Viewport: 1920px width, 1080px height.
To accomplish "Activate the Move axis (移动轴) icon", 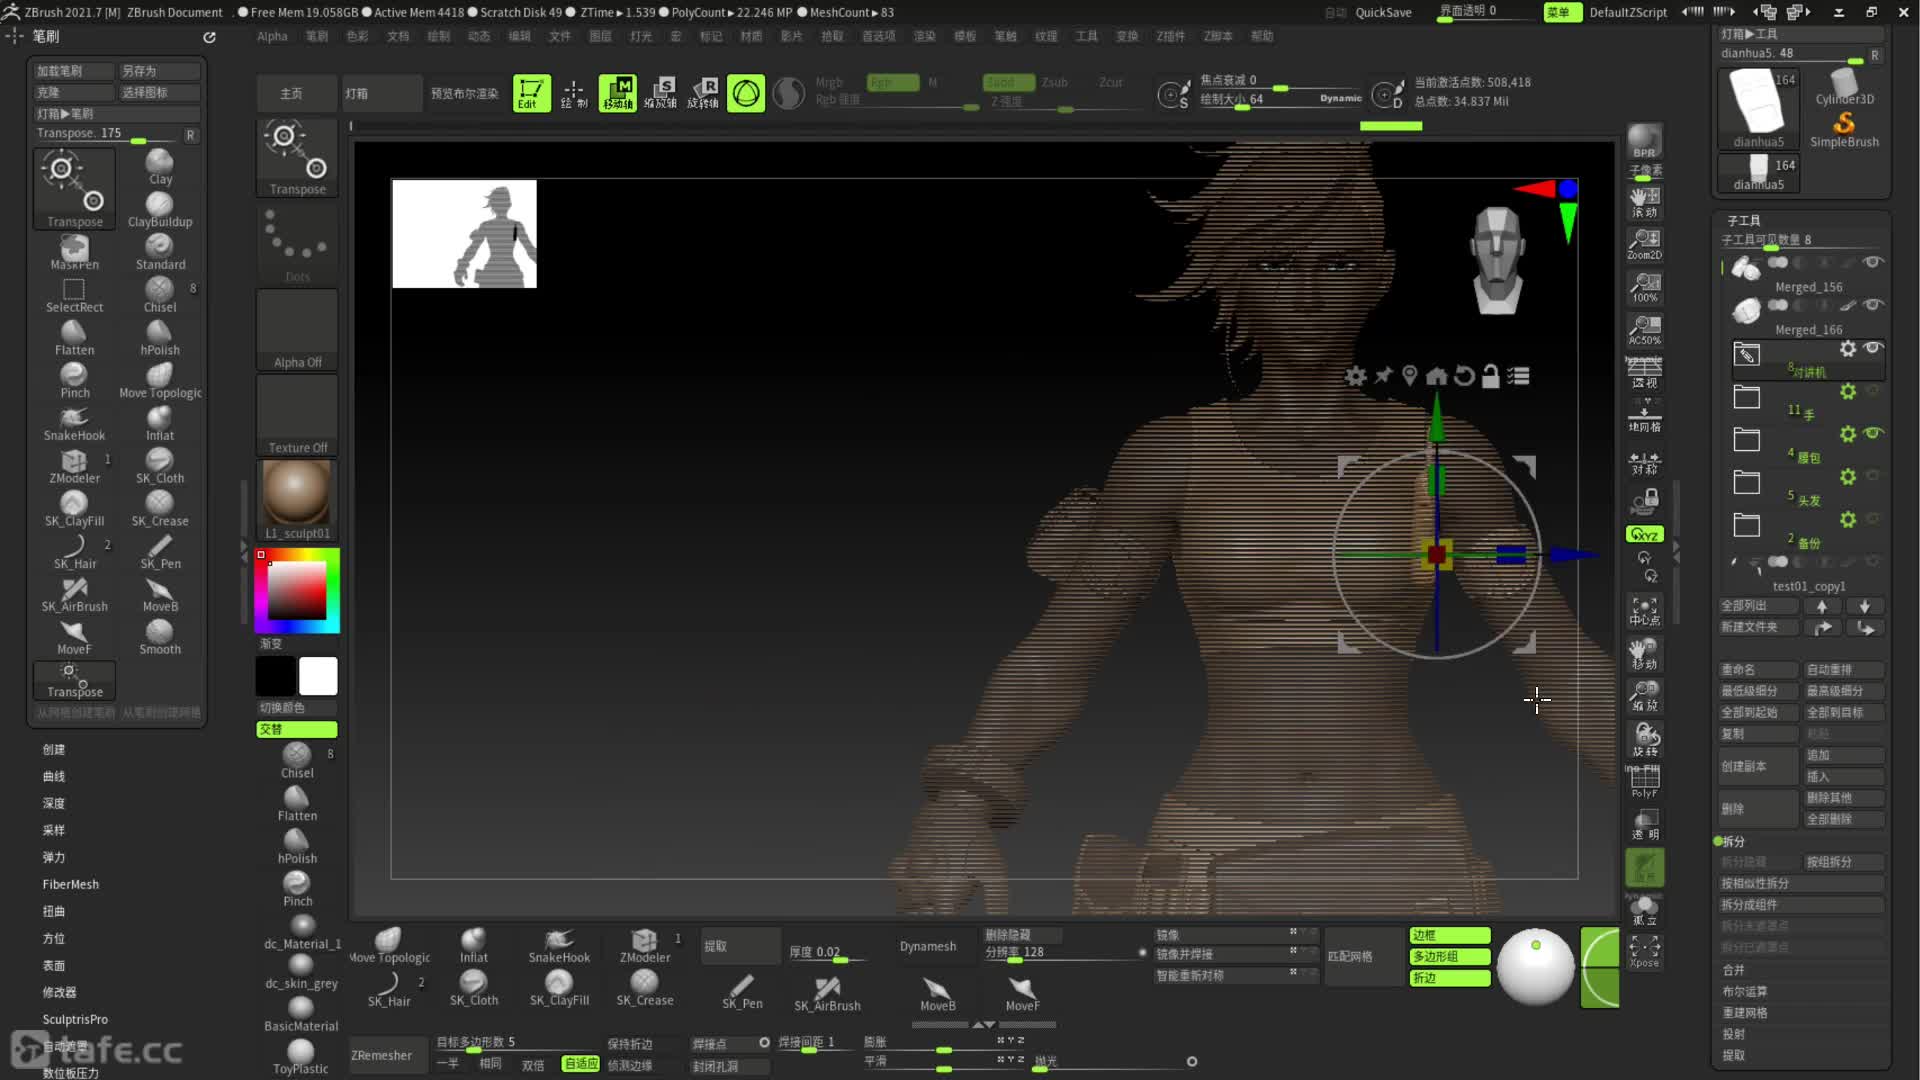I will coord(618,93).
